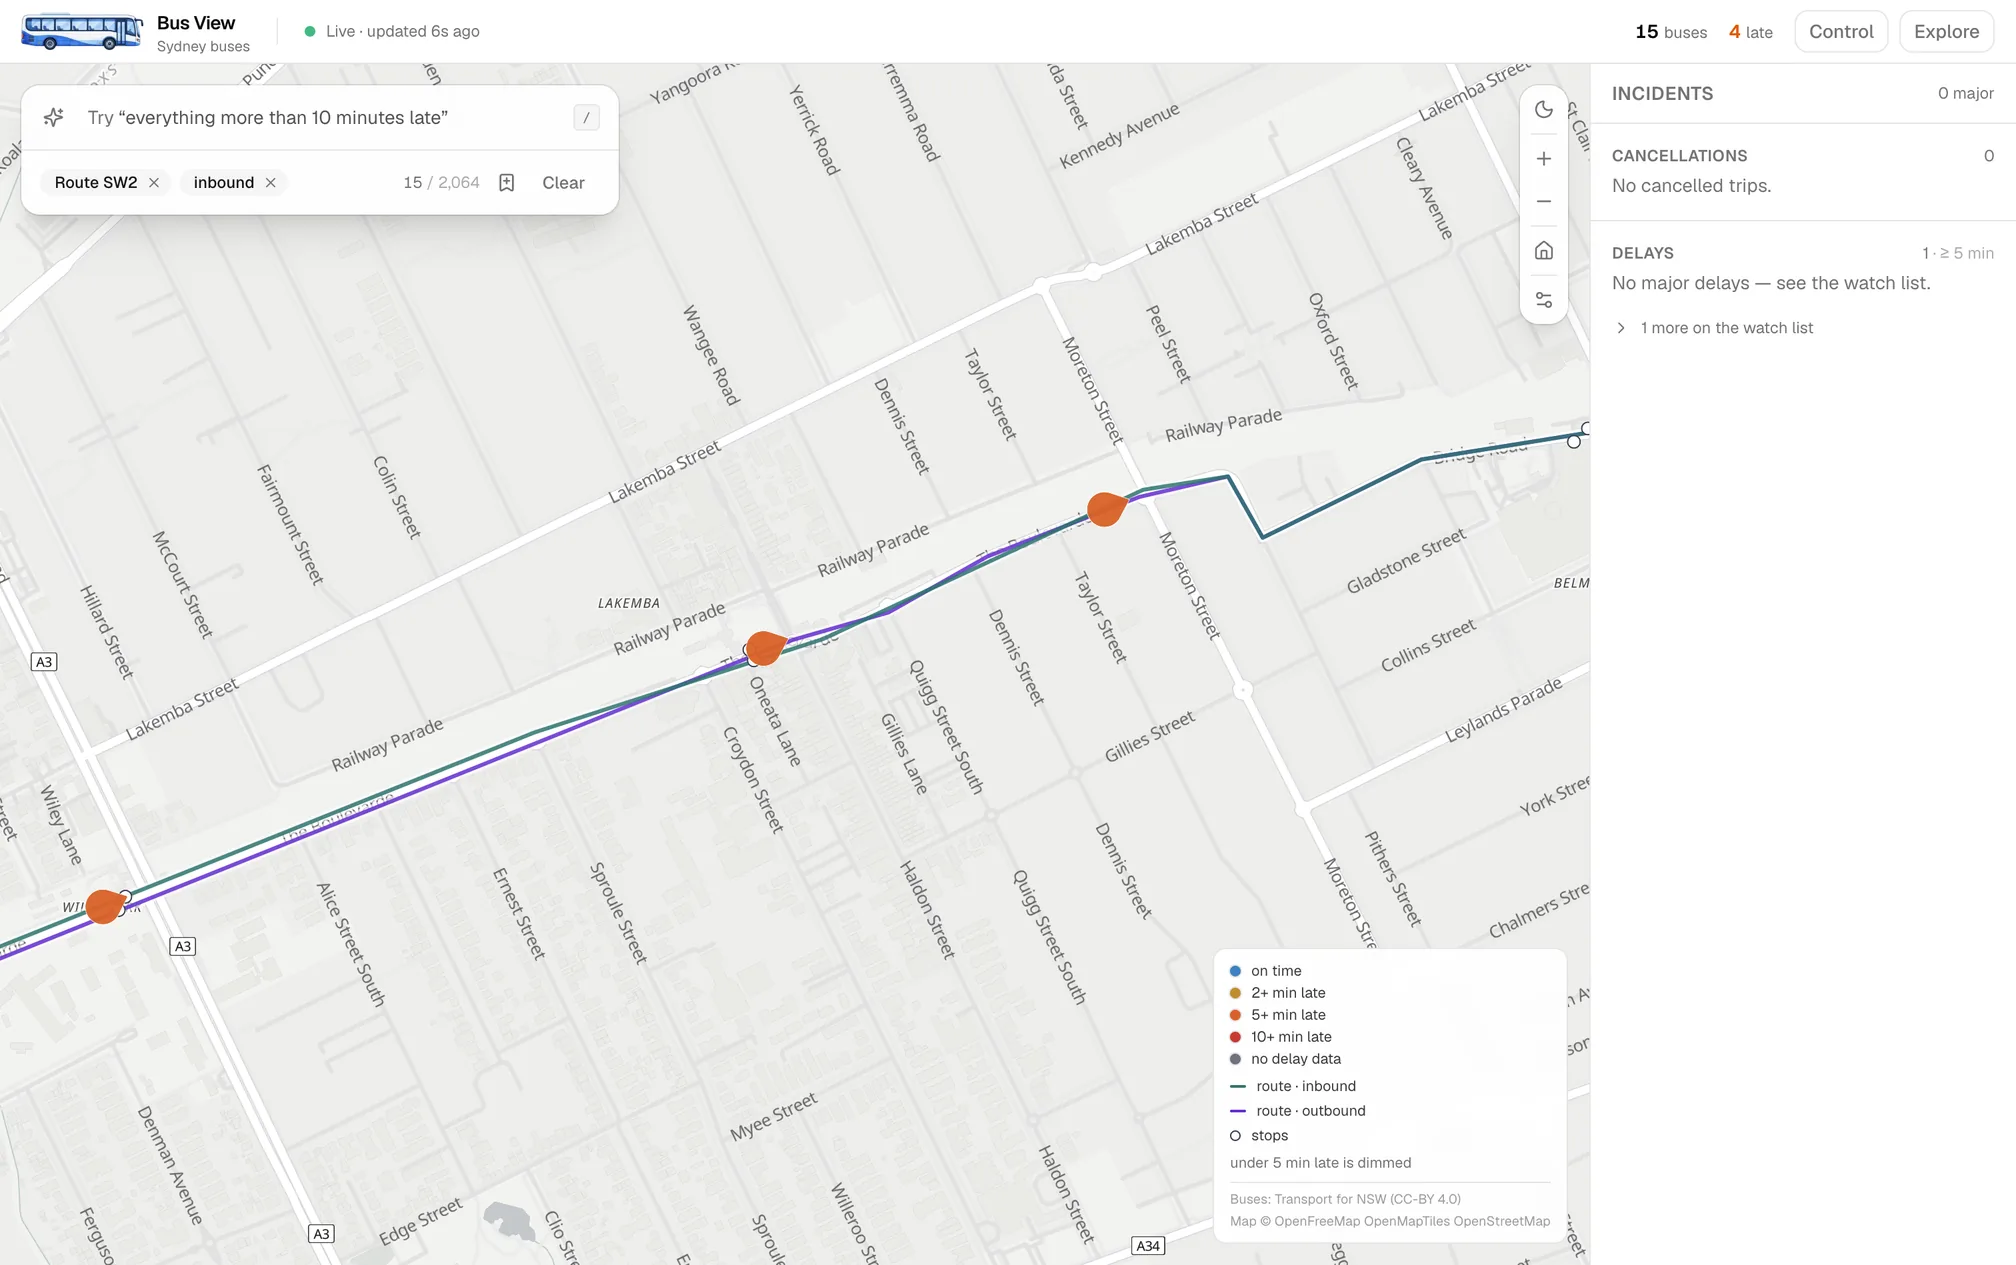Reset map to home view
Screen dimensions: 2016x1265
point(1544,251)
